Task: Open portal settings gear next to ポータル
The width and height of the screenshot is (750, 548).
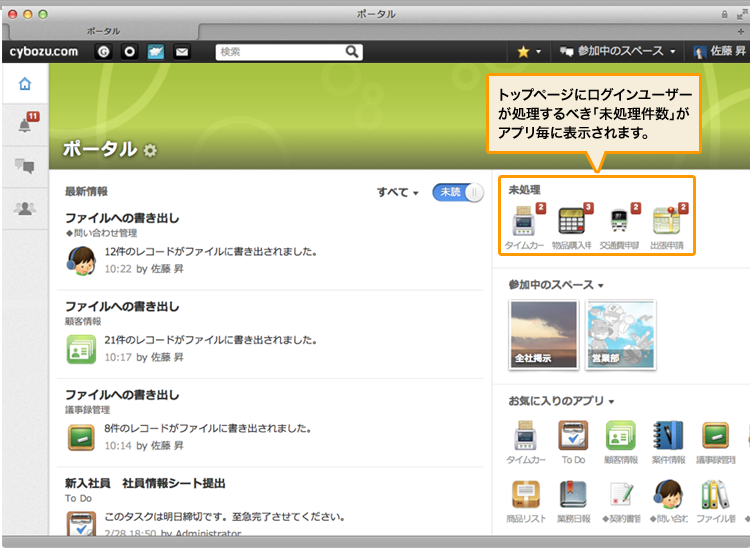Action: tap(150, 150)
